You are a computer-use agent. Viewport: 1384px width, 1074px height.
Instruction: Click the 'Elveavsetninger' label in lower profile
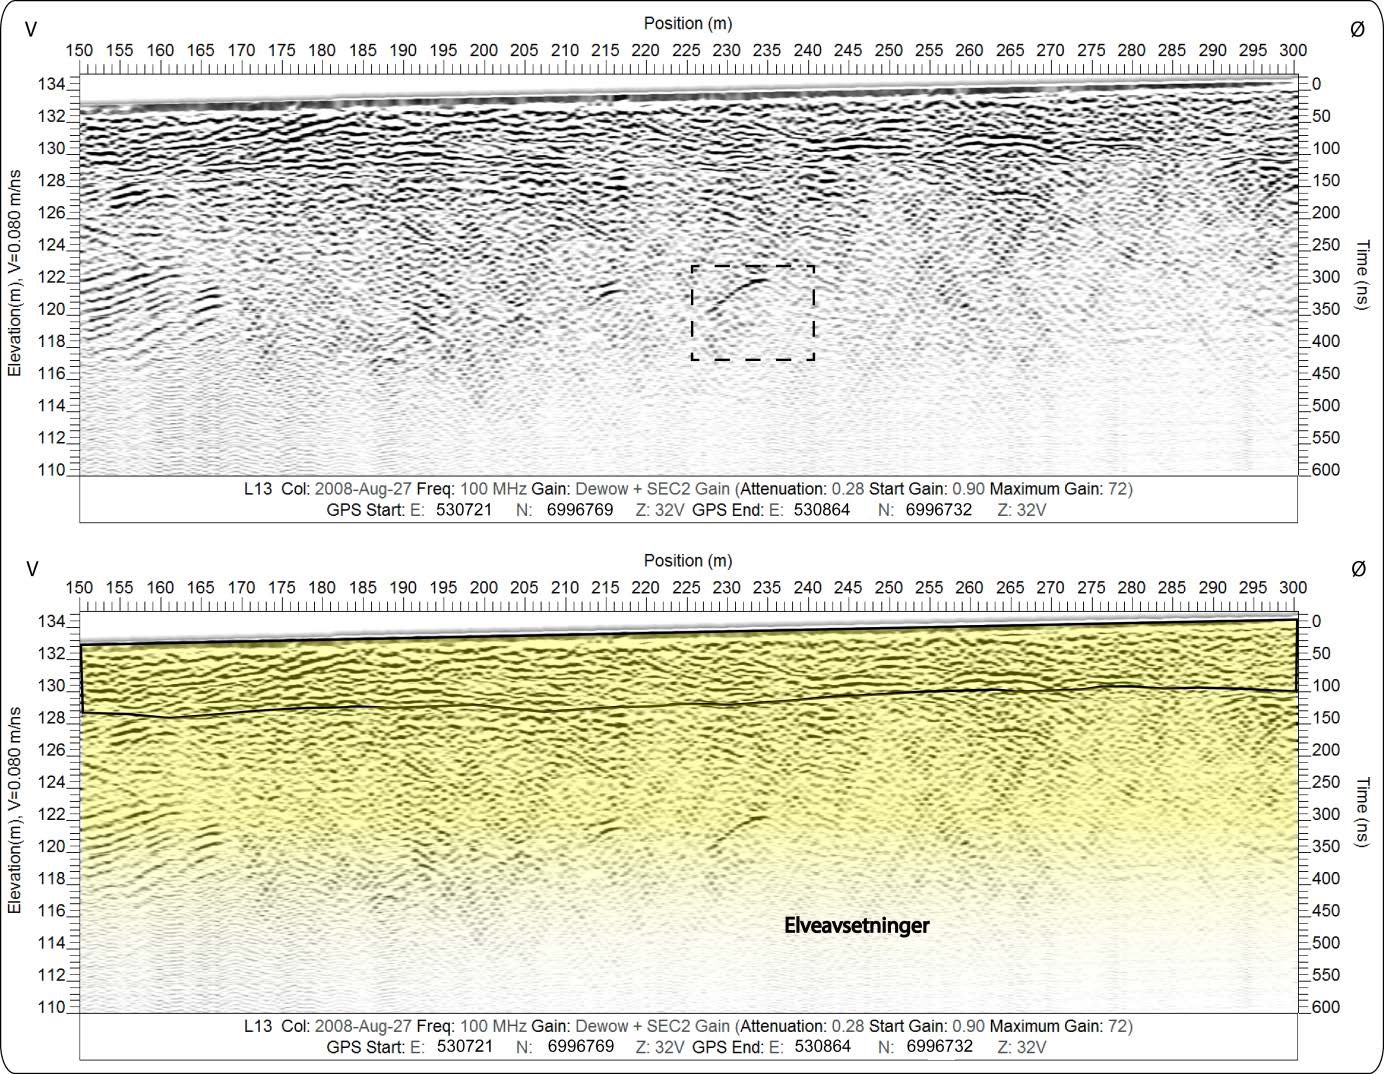pyautogui.click(x=857, y=926)
